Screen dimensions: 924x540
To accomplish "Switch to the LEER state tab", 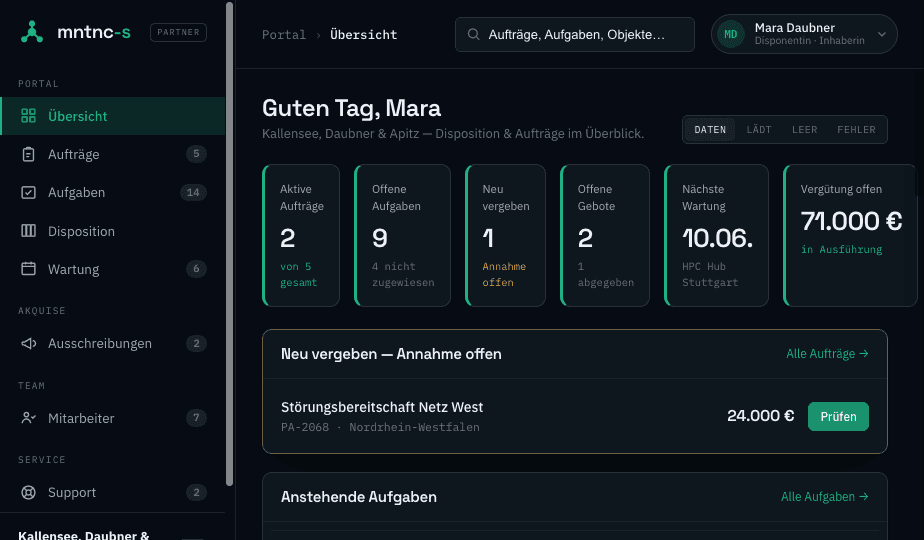I will (804, 130).
